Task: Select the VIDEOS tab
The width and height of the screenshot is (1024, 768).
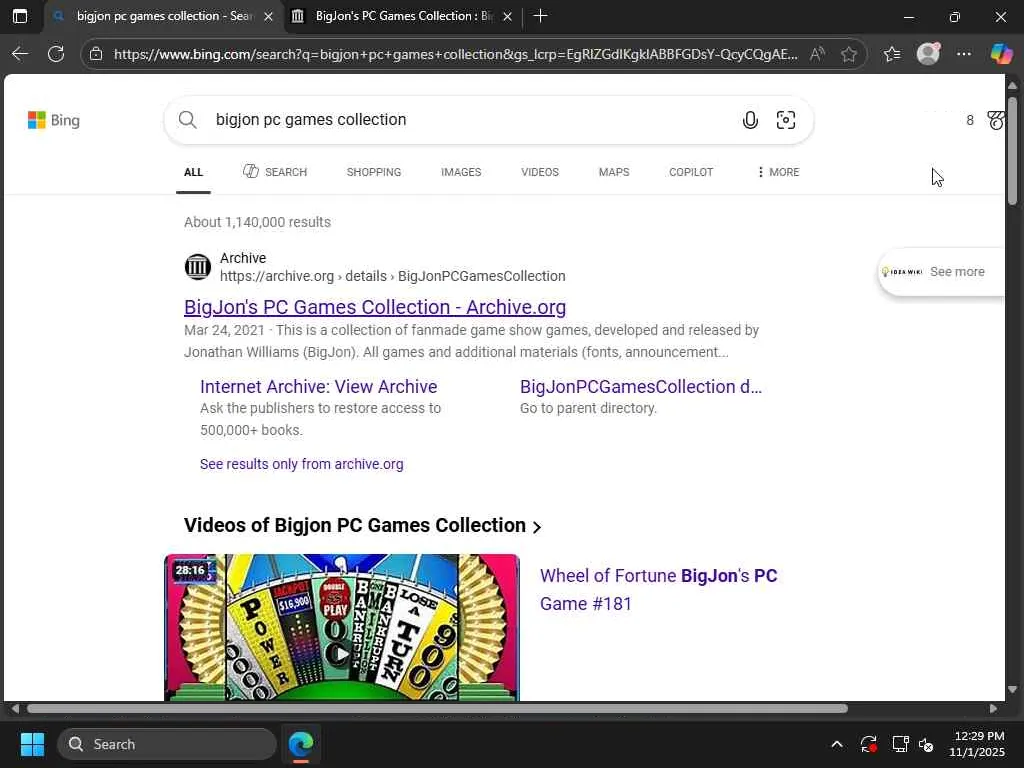Action: (x=540, y=172)
